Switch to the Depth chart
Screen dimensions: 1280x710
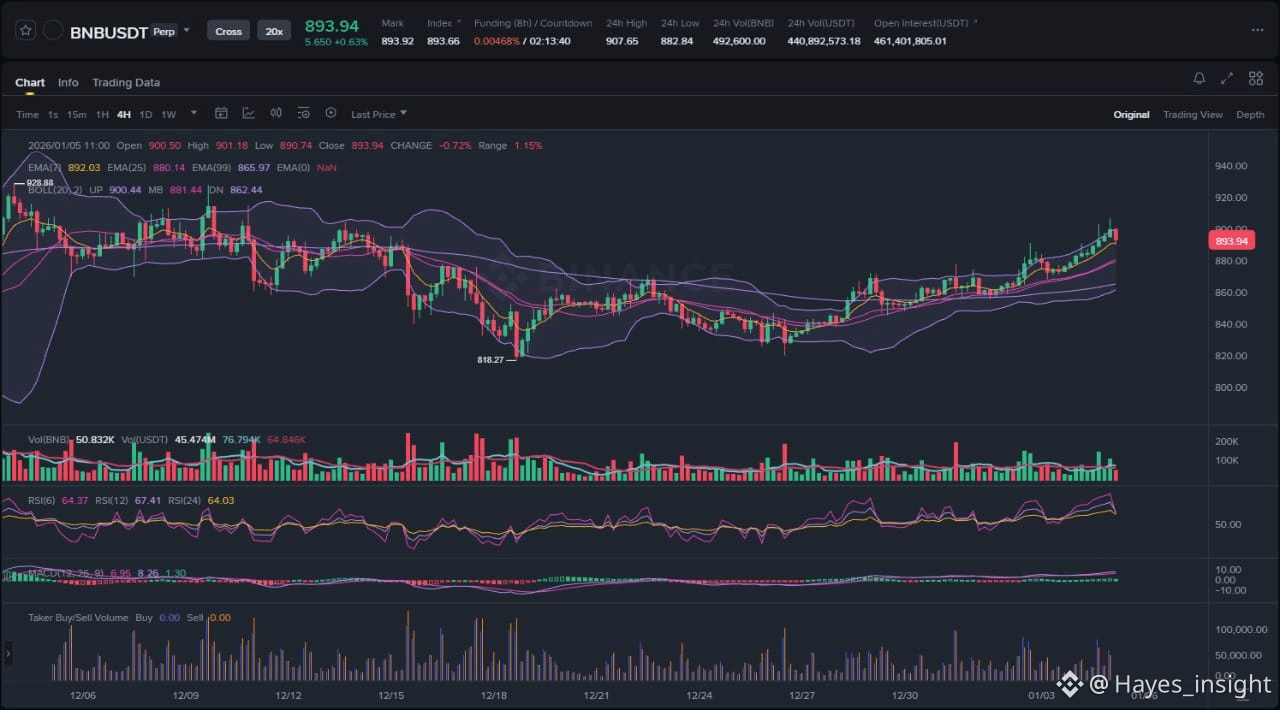click(1250, 115)
